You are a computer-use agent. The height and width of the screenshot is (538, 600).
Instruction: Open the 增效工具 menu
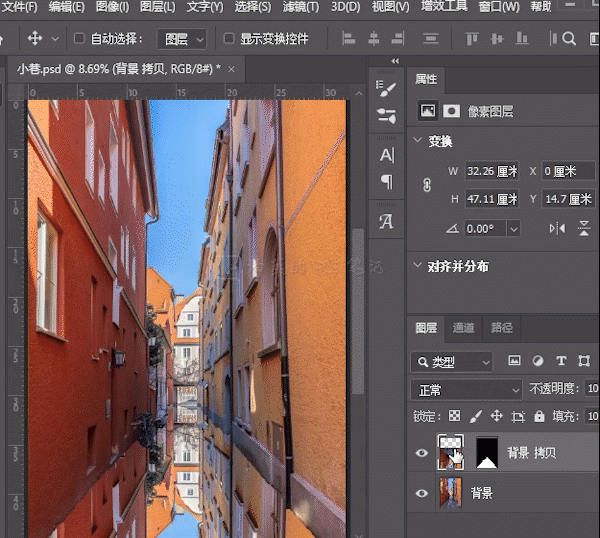click(x=444, y=6)
